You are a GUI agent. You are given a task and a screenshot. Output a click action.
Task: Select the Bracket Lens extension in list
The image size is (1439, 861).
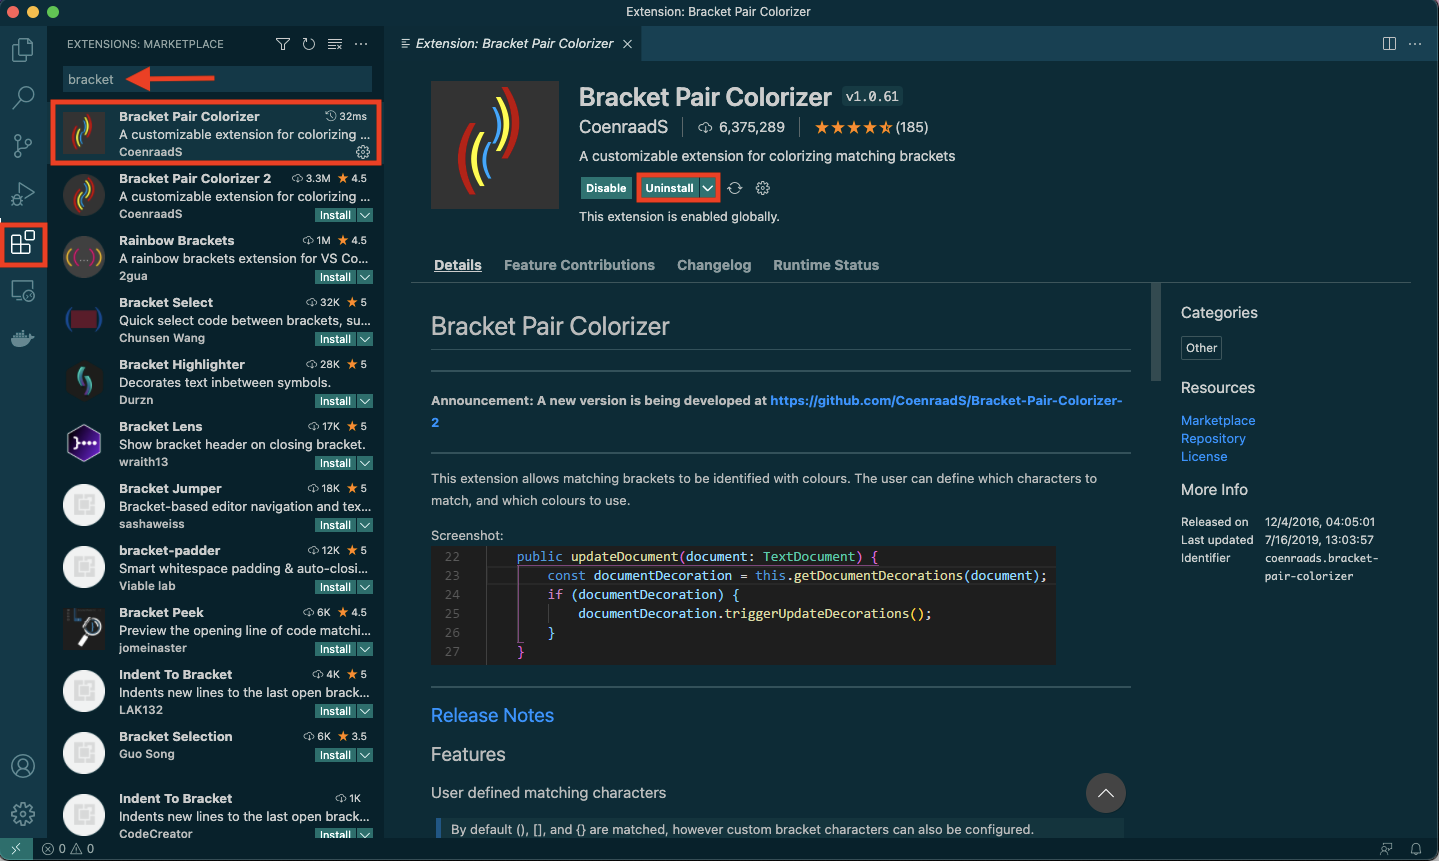click(215, 444)
